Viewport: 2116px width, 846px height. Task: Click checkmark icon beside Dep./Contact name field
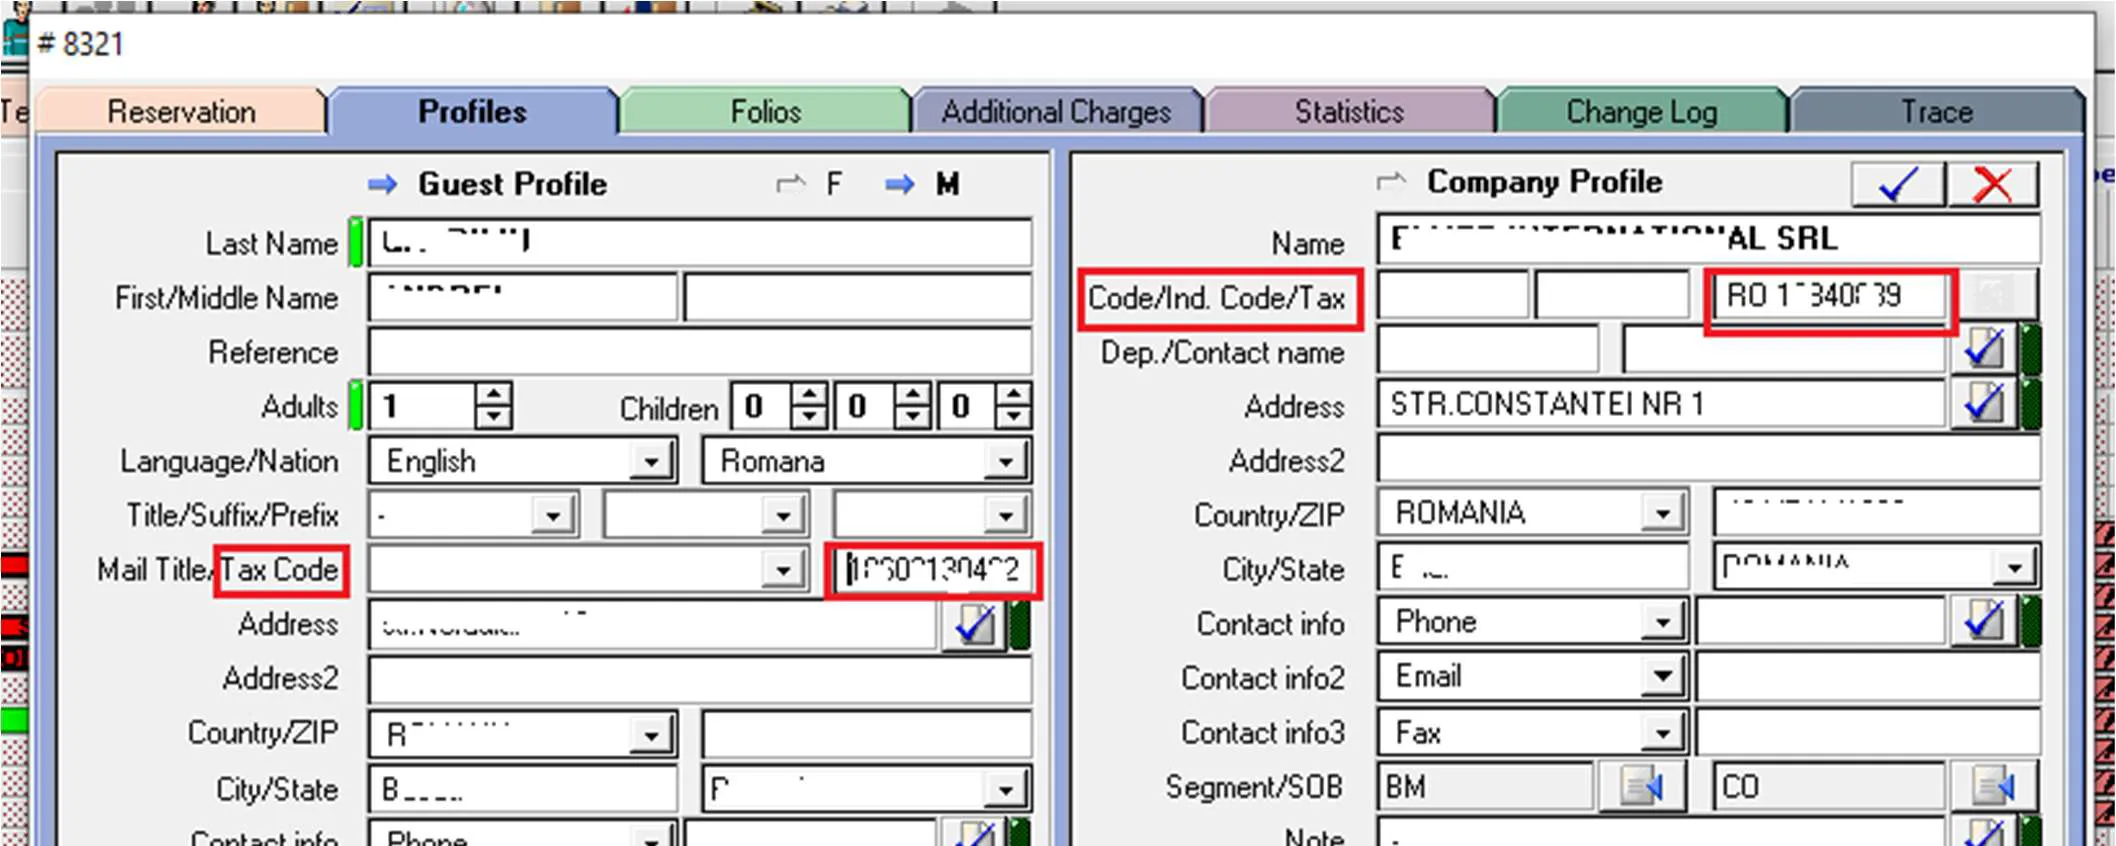1984,349
